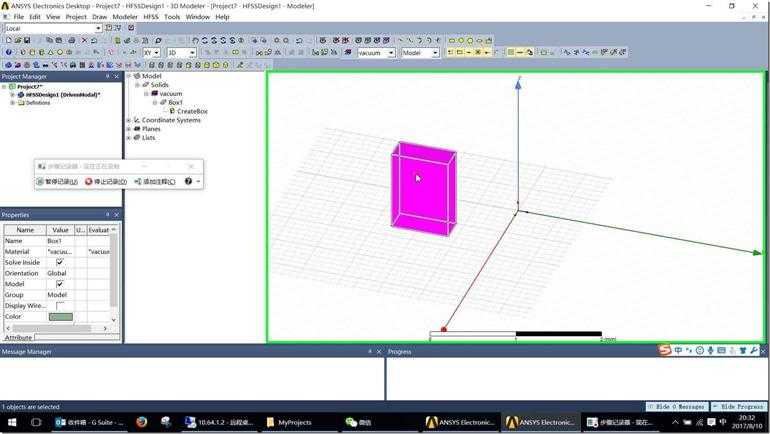Open the Modeler menu
The width and height of the screenshot is (770, 434).
[125, 17]
